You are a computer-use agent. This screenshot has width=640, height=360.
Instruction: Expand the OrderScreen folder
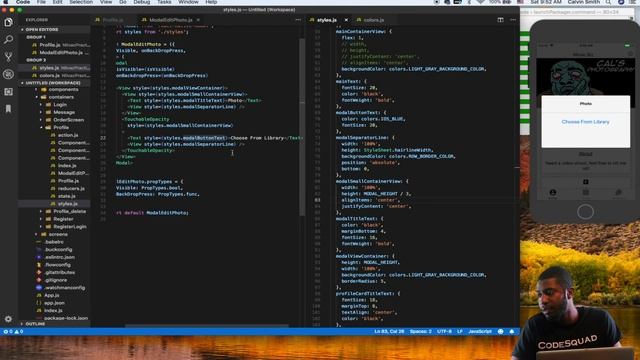(x=69, y=120)
